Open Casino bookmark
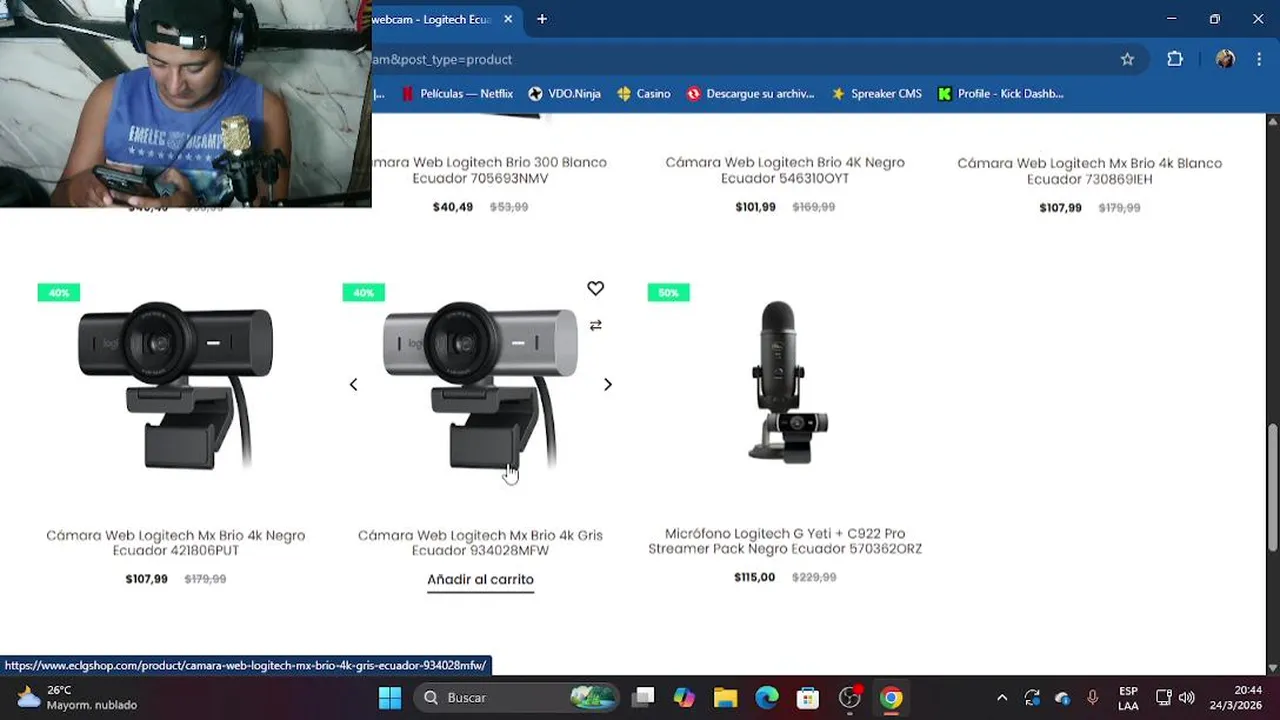Image resolution: width=1280 pixels, height=720 pixels. click(644, 94)
